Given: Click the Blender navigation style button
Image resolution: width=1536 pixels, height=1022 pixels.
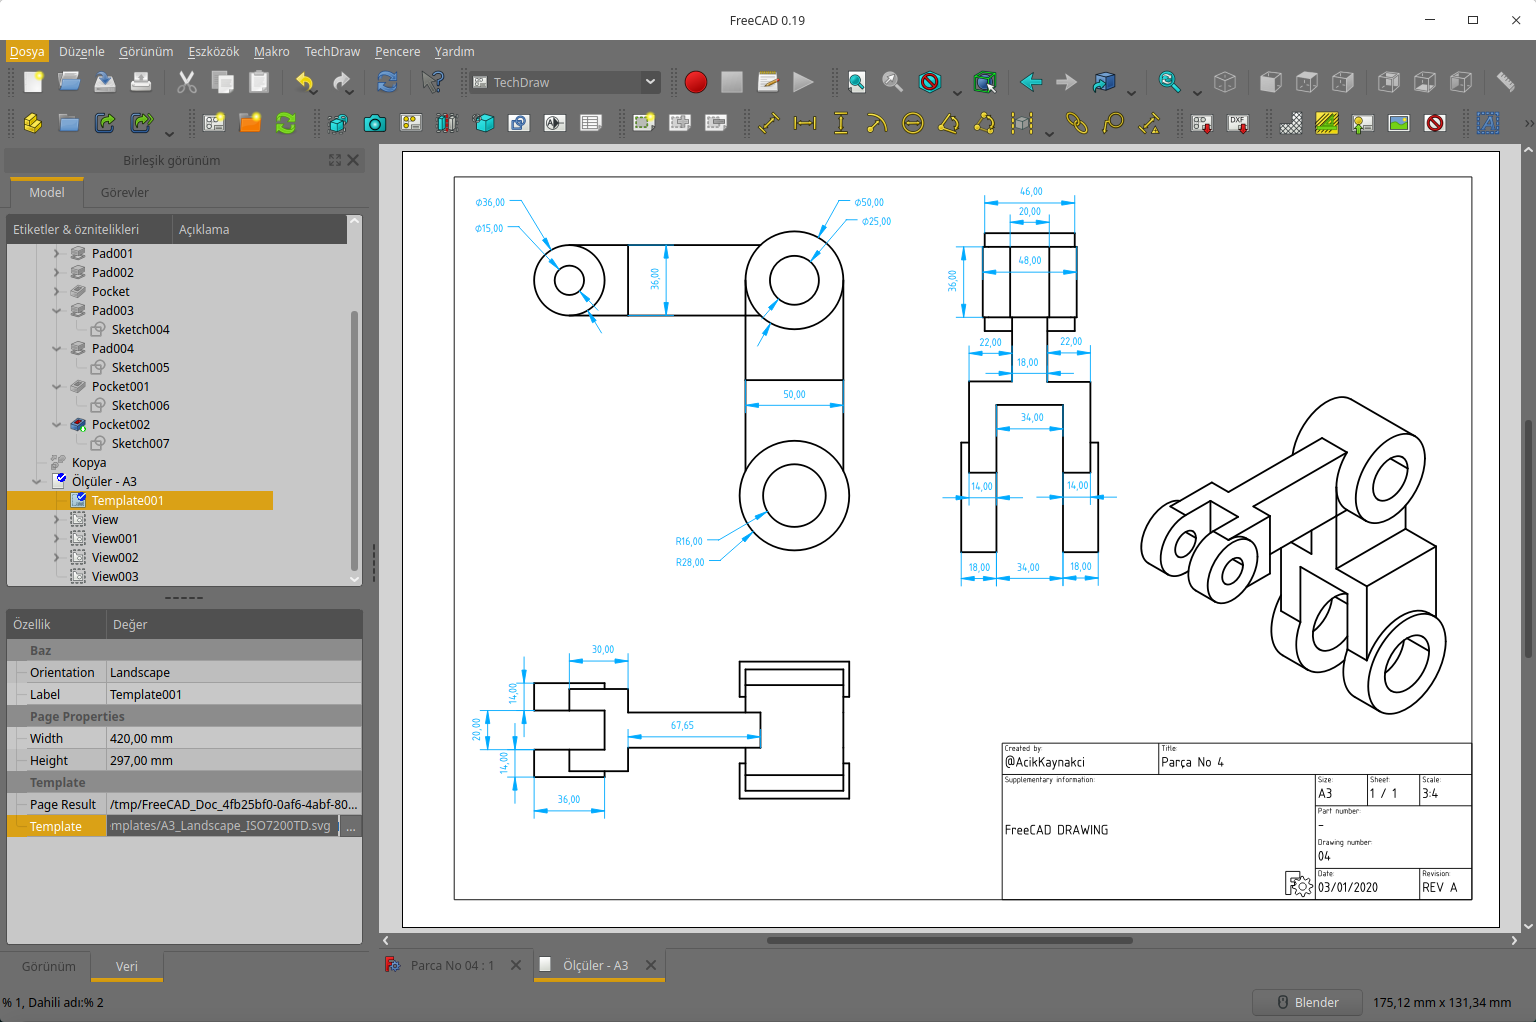Looking at the screenshot, I should [1308, 1002].
